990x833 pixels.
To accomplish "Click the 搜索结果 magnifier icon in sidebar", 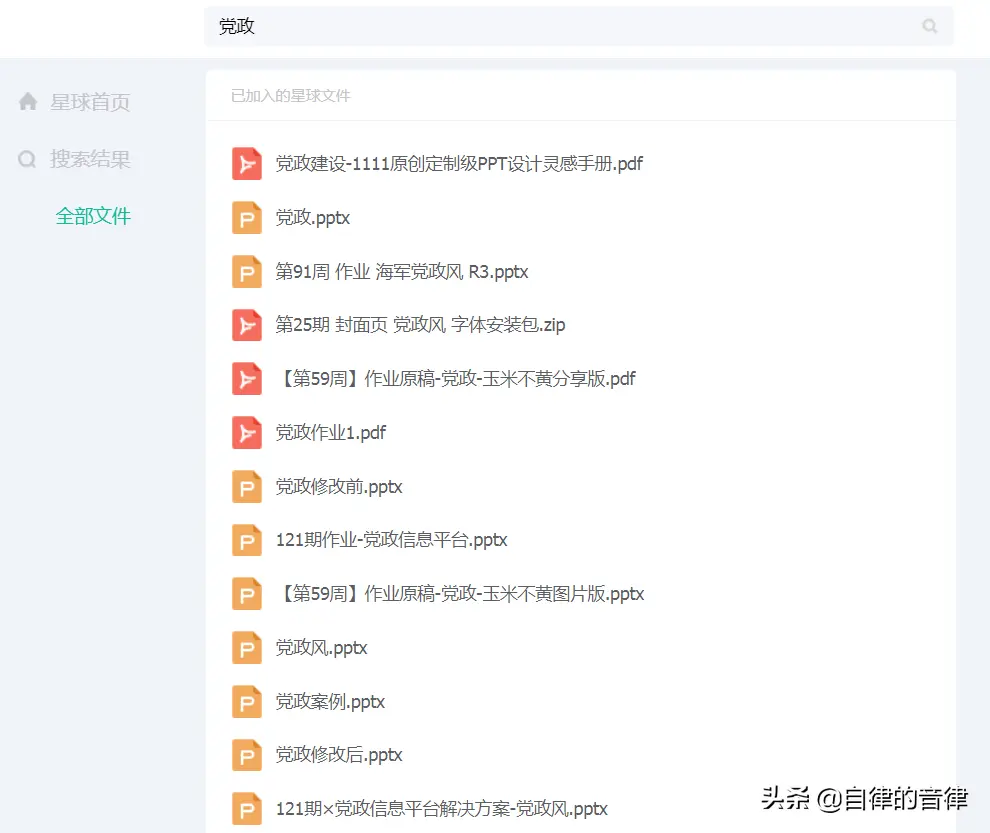I will coord(27,159).
